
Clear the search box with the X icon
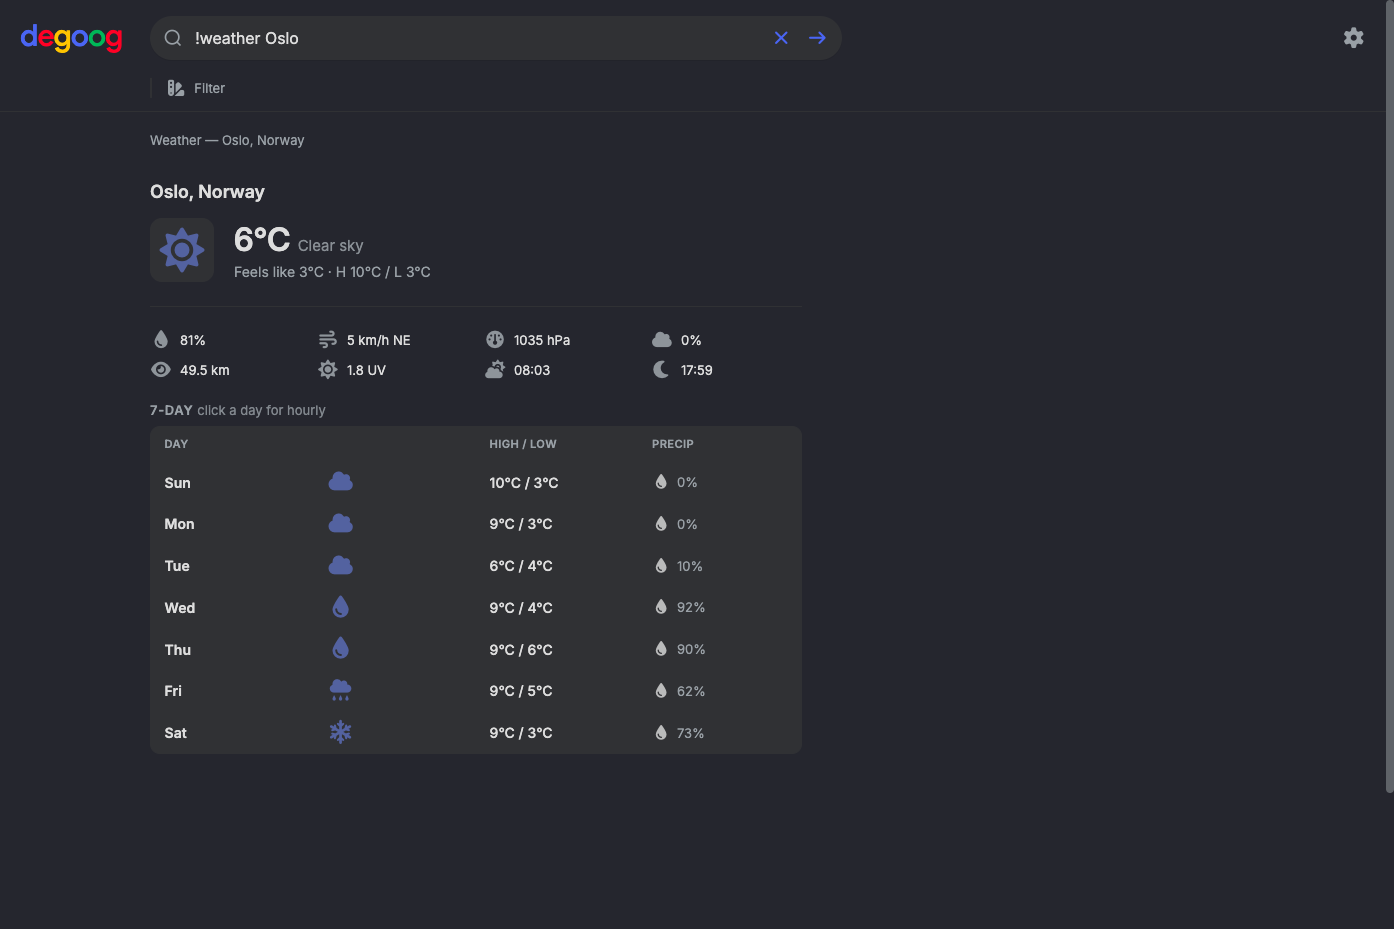point(781,38)
